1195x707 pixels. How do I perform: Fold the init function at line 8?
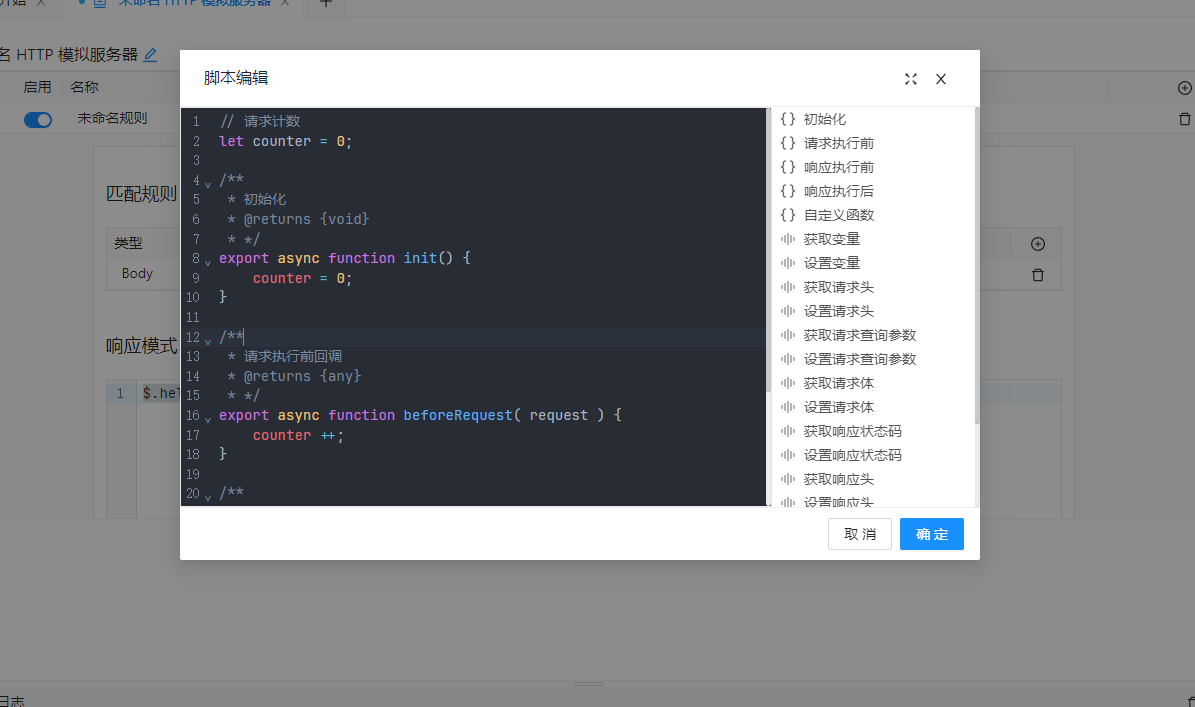[x=208, y=262]
